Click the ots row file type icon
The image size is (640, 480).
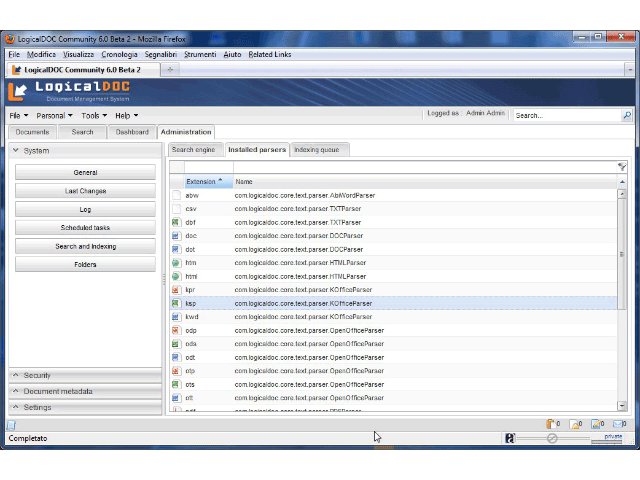[176, 384]
